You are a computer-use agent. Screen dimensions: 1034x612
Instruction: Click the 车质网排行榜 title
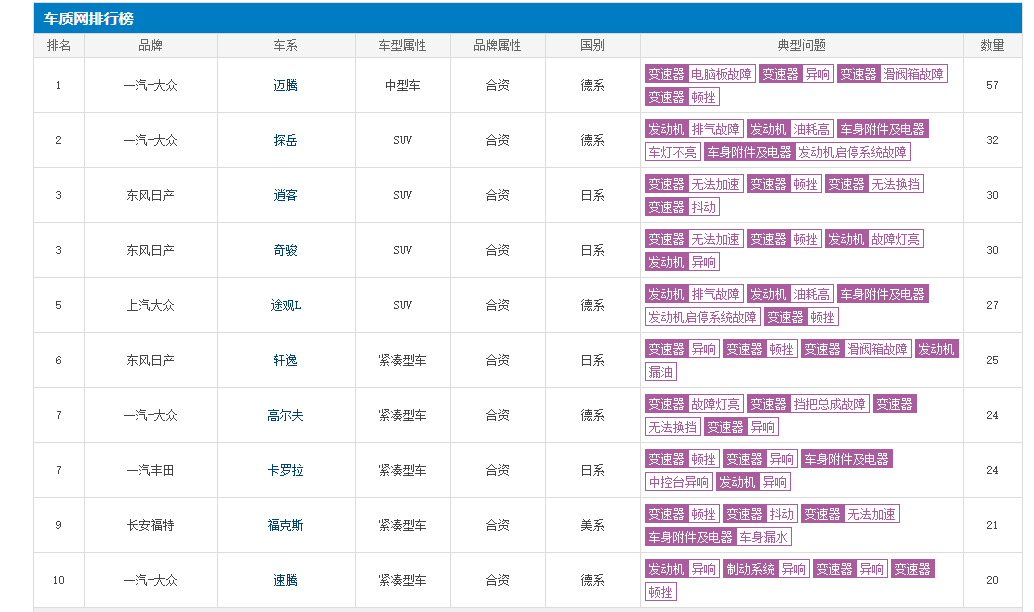(88, 18)
